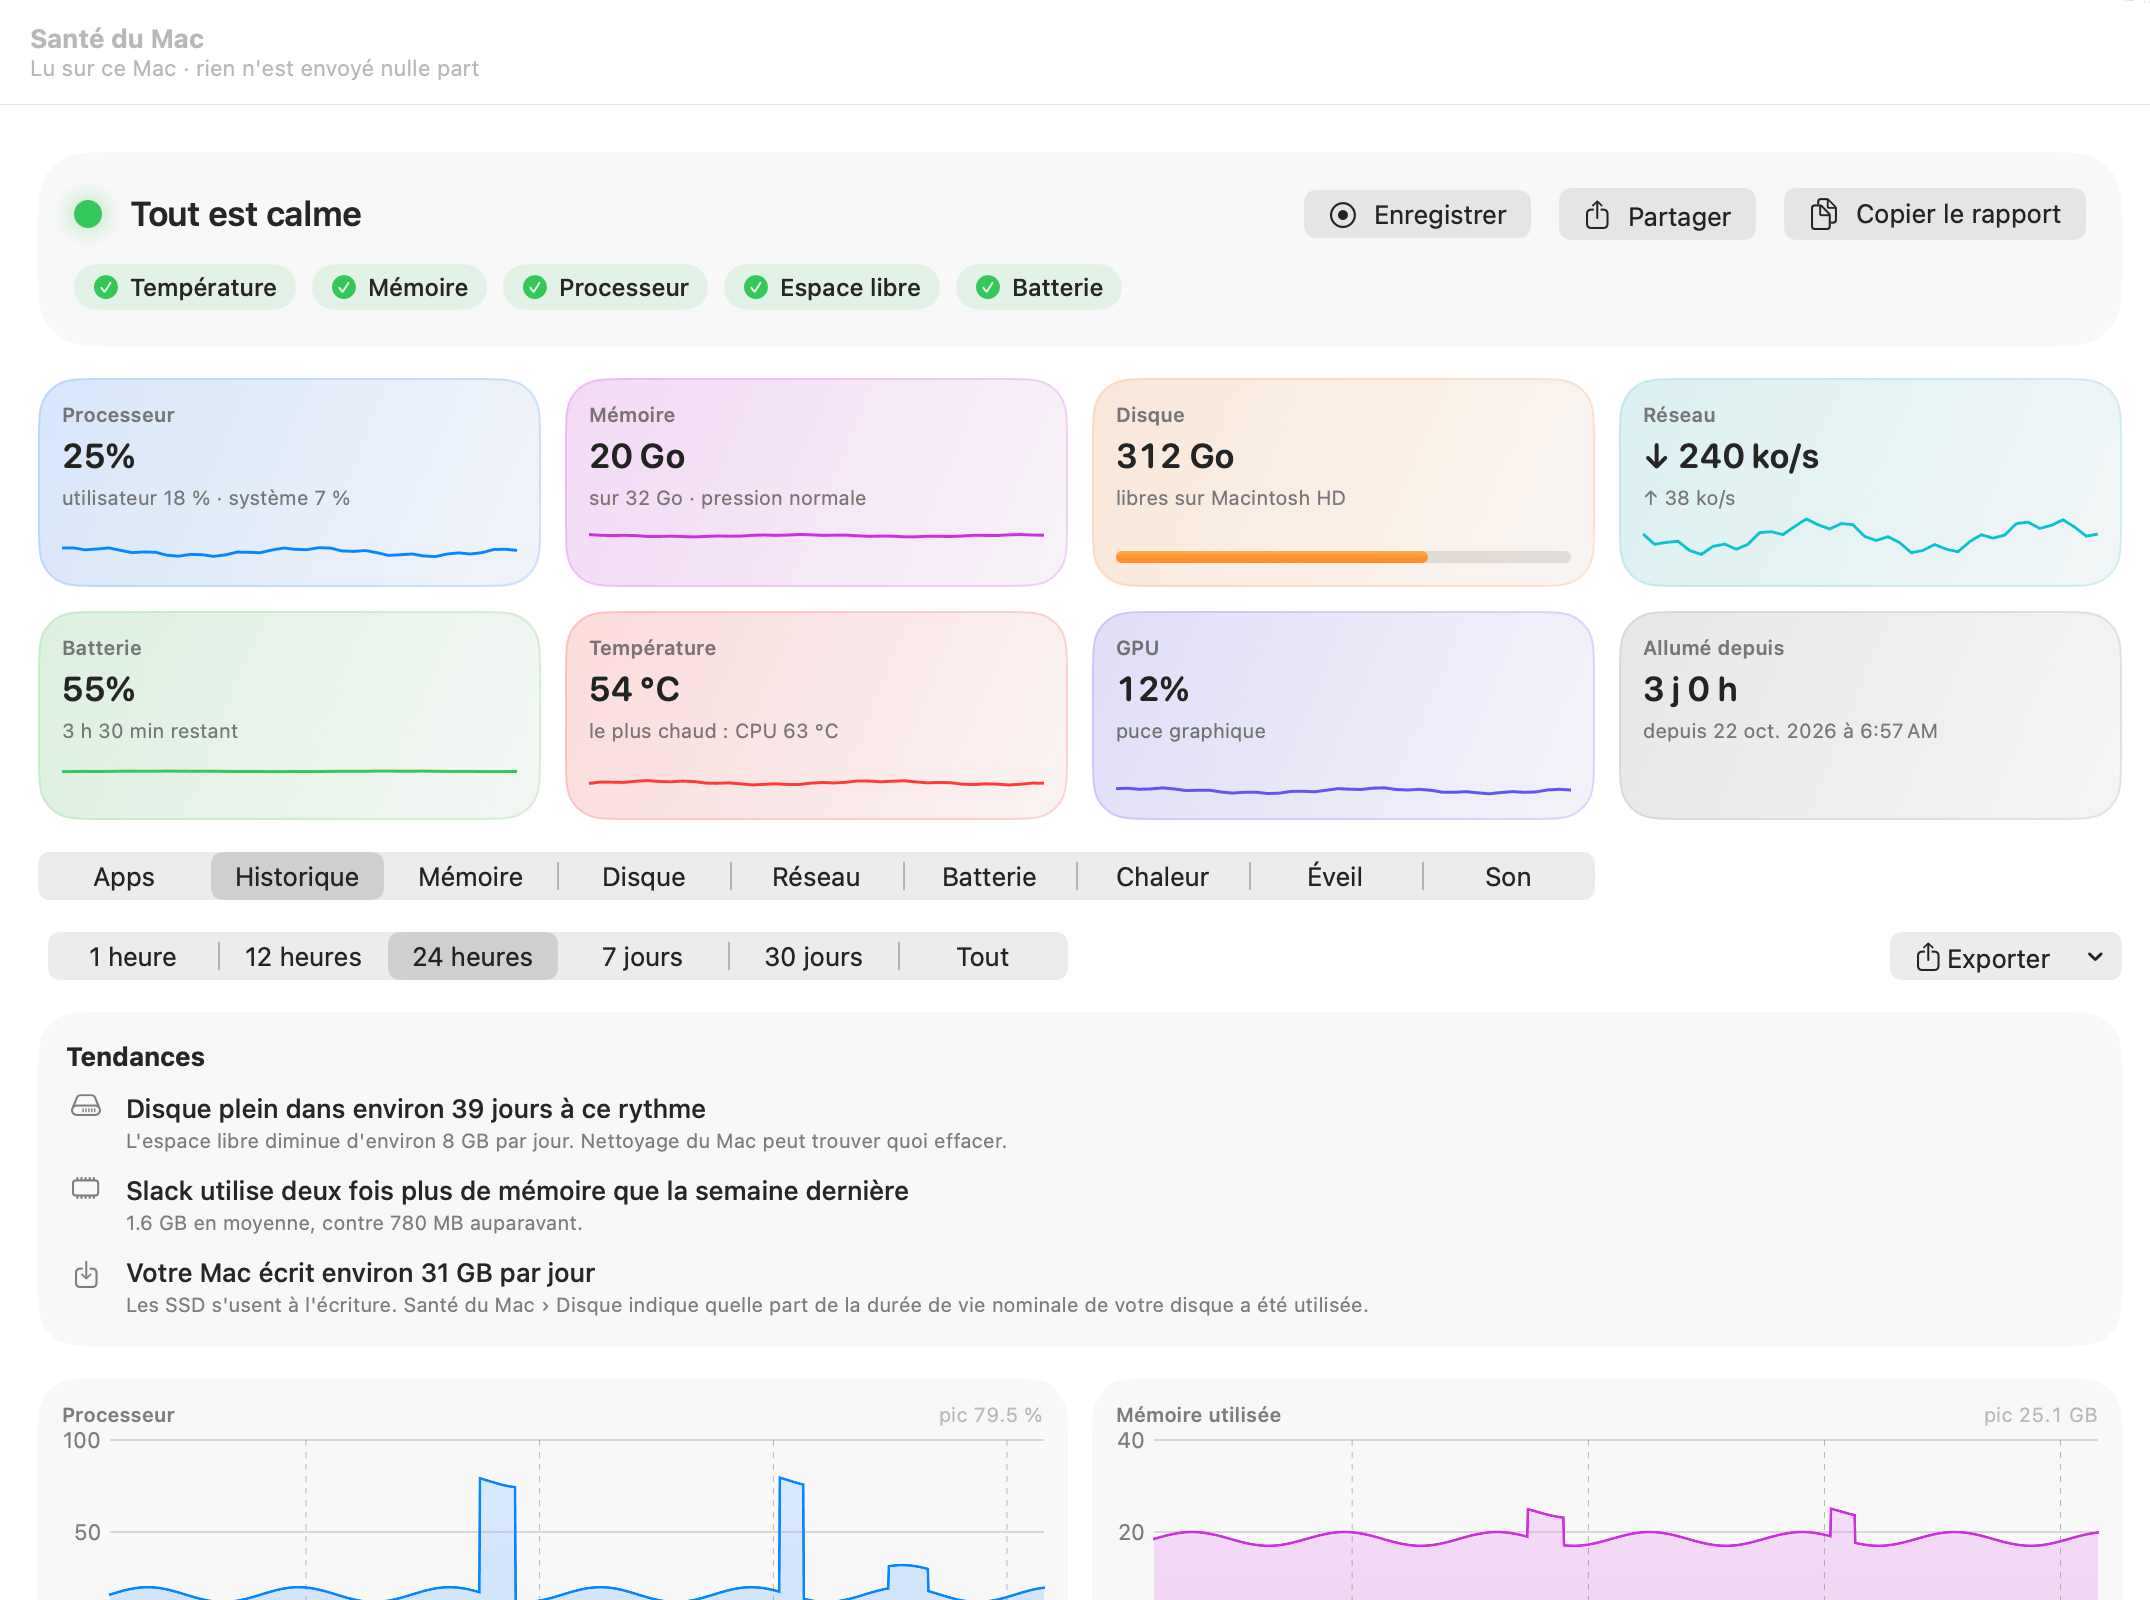The width and height of the screenshot is (2150, 1600).
Task: Open the Mémoire tab in the section bar
Action: 470,877
